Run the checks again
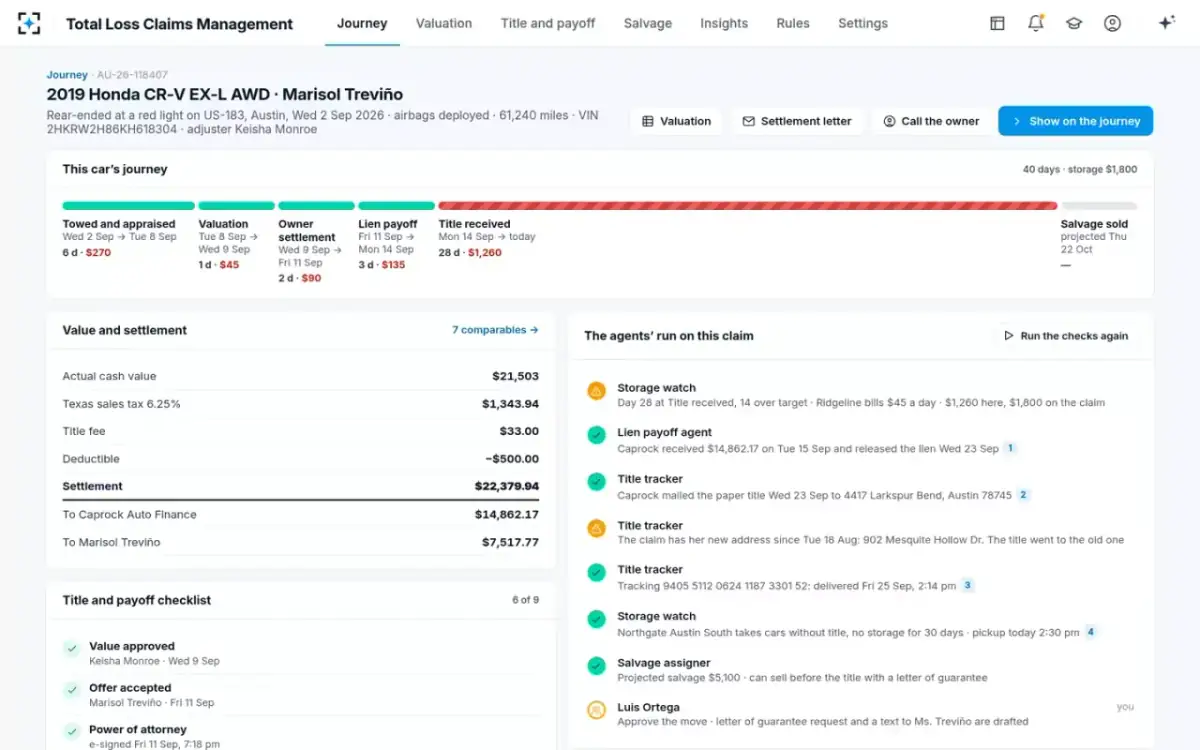The width and height of the screenshot is (1200, 750). tap(1066, 336)
